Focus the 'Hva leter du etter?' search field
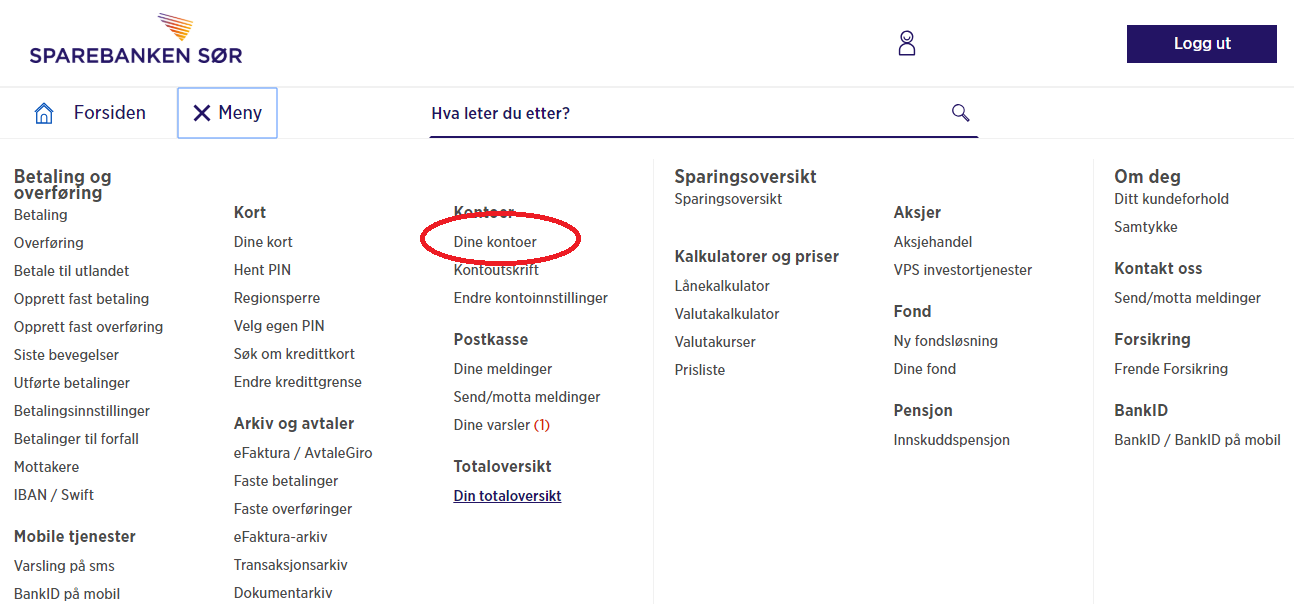1294x604 pixels. tap(680, 113)
